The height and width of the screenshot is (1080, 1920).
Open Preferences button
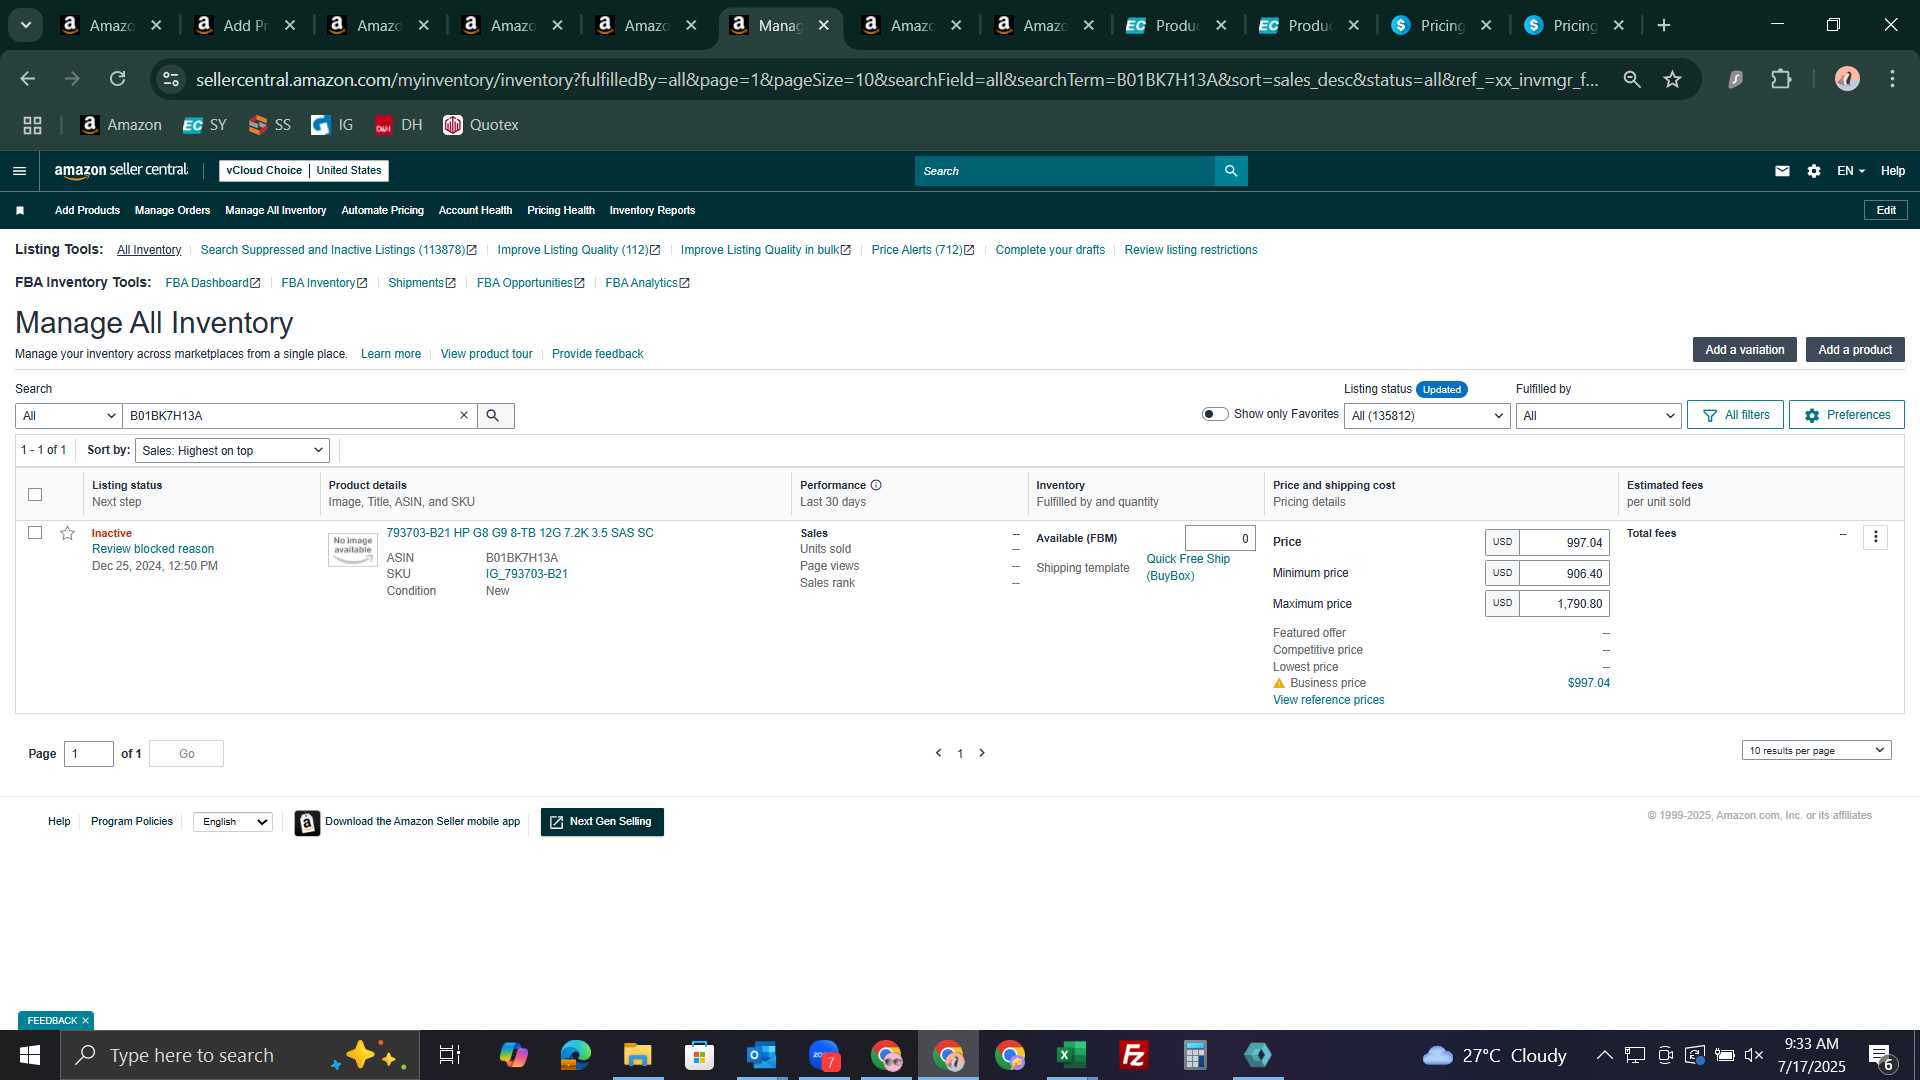[1846, 415]
